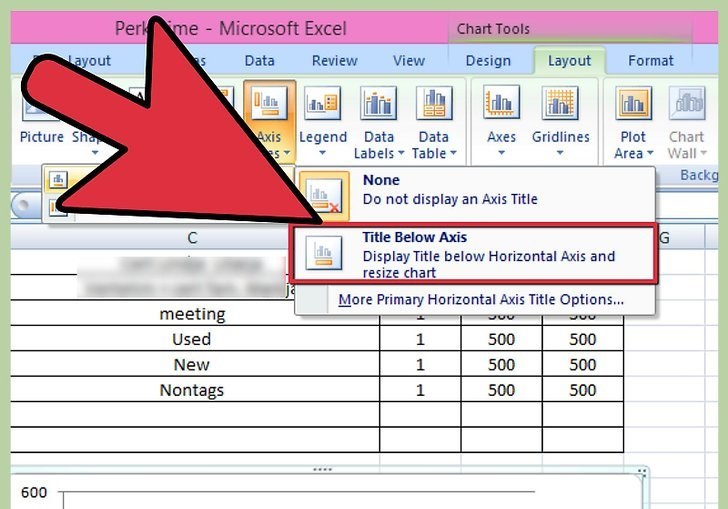The height and width of the screenshot is (509, 728).
Task: Select column C header
Action: pyautogui.click(x=192, y=238)
